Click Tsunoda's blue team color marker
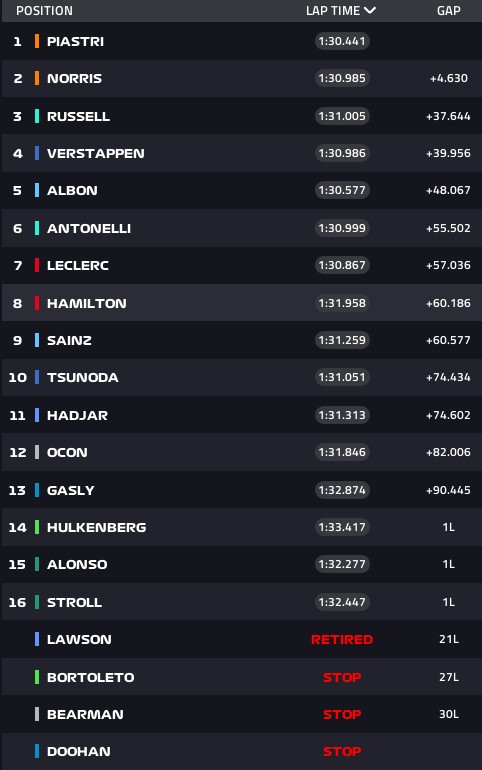The image size is (482, 770). [x=37, y=377]
